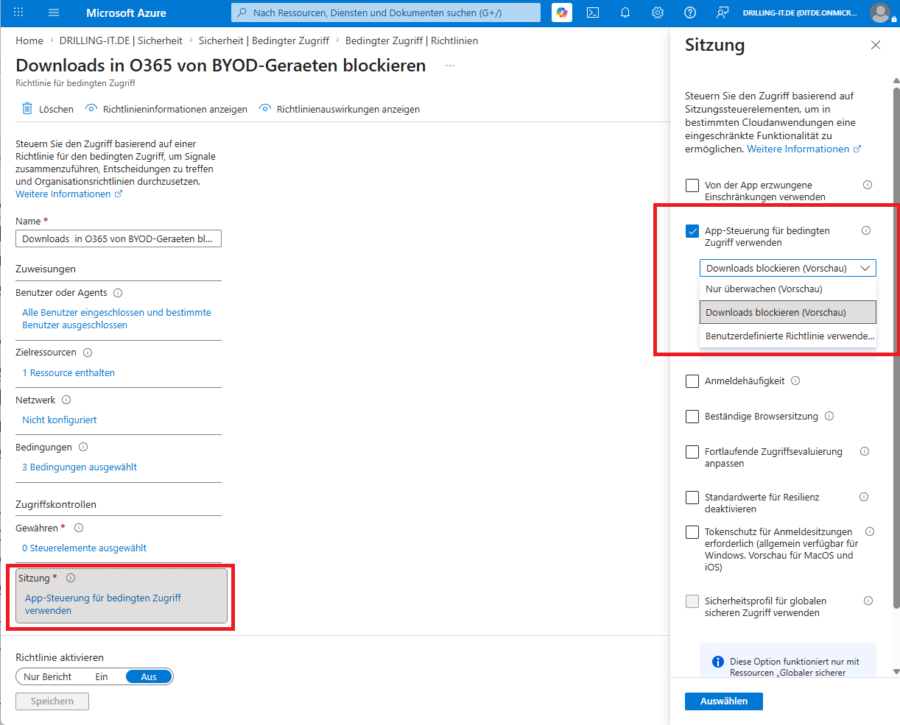The width and height of the screenshot is (900, 725).
Task: Open the ellipsis more options beside policy title
Action: coord(450,65)
